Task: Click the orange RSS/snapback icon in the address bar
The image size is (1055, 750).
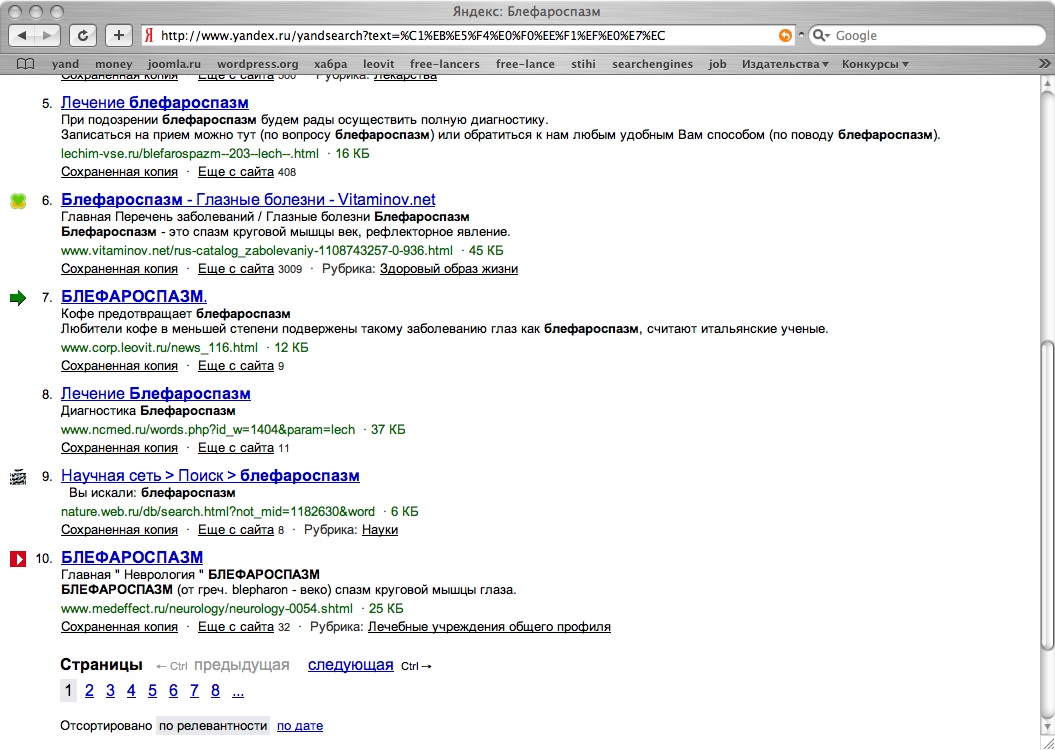Action: [x=785, y=36]
